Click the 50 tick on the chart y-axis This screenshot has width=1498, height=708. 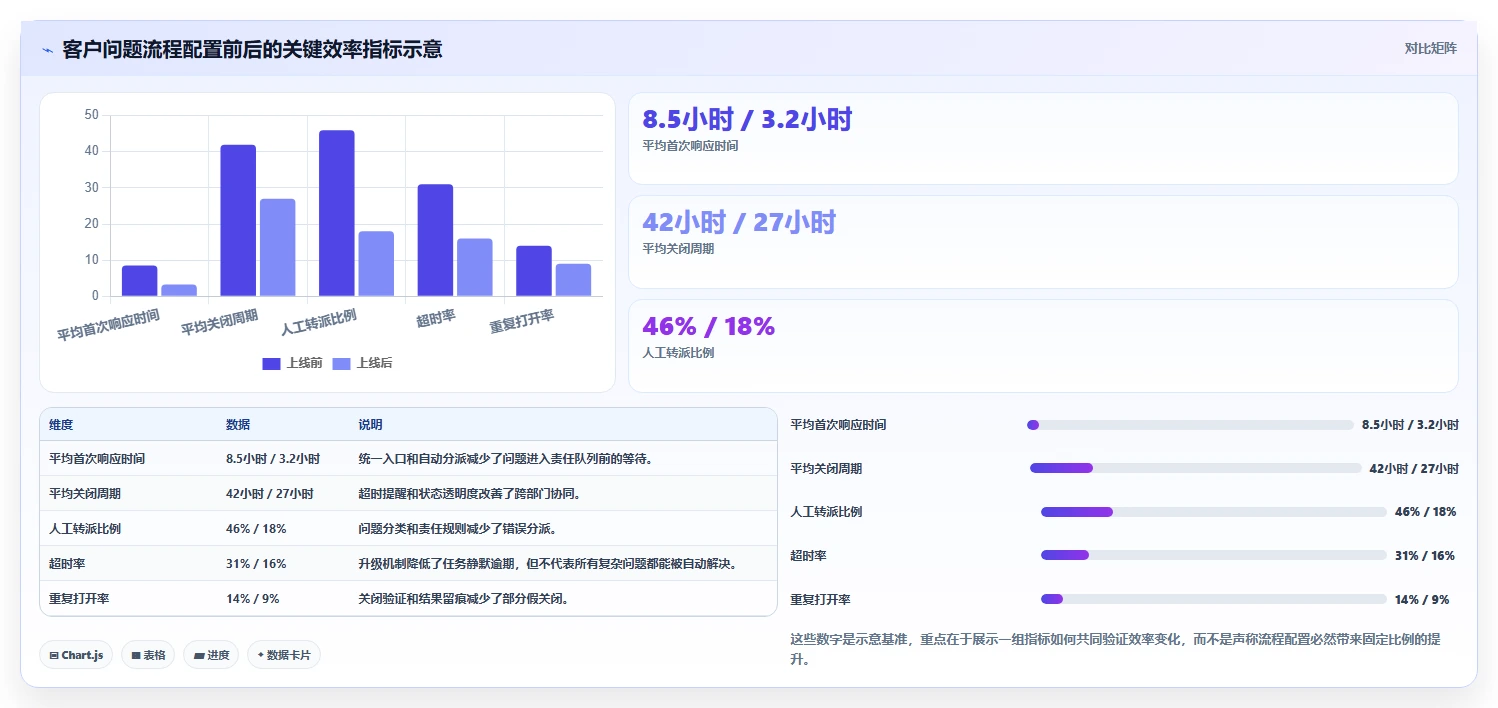[x=91, y=115]
